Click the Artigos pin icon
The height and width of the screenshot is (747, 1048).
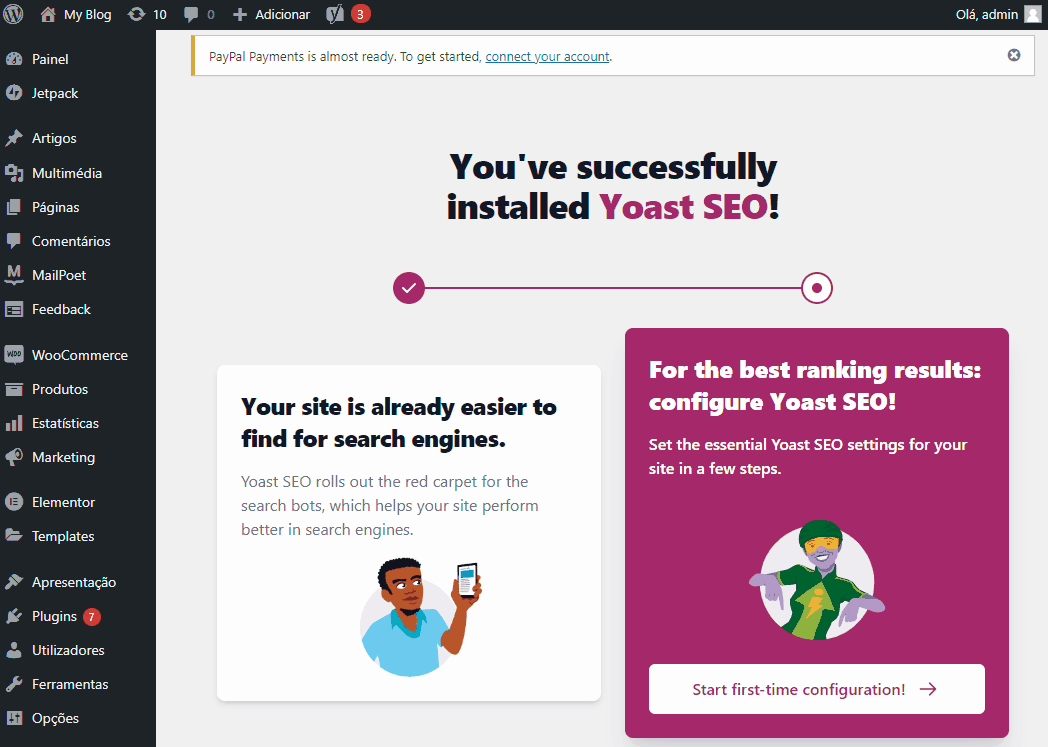(14, 138)
